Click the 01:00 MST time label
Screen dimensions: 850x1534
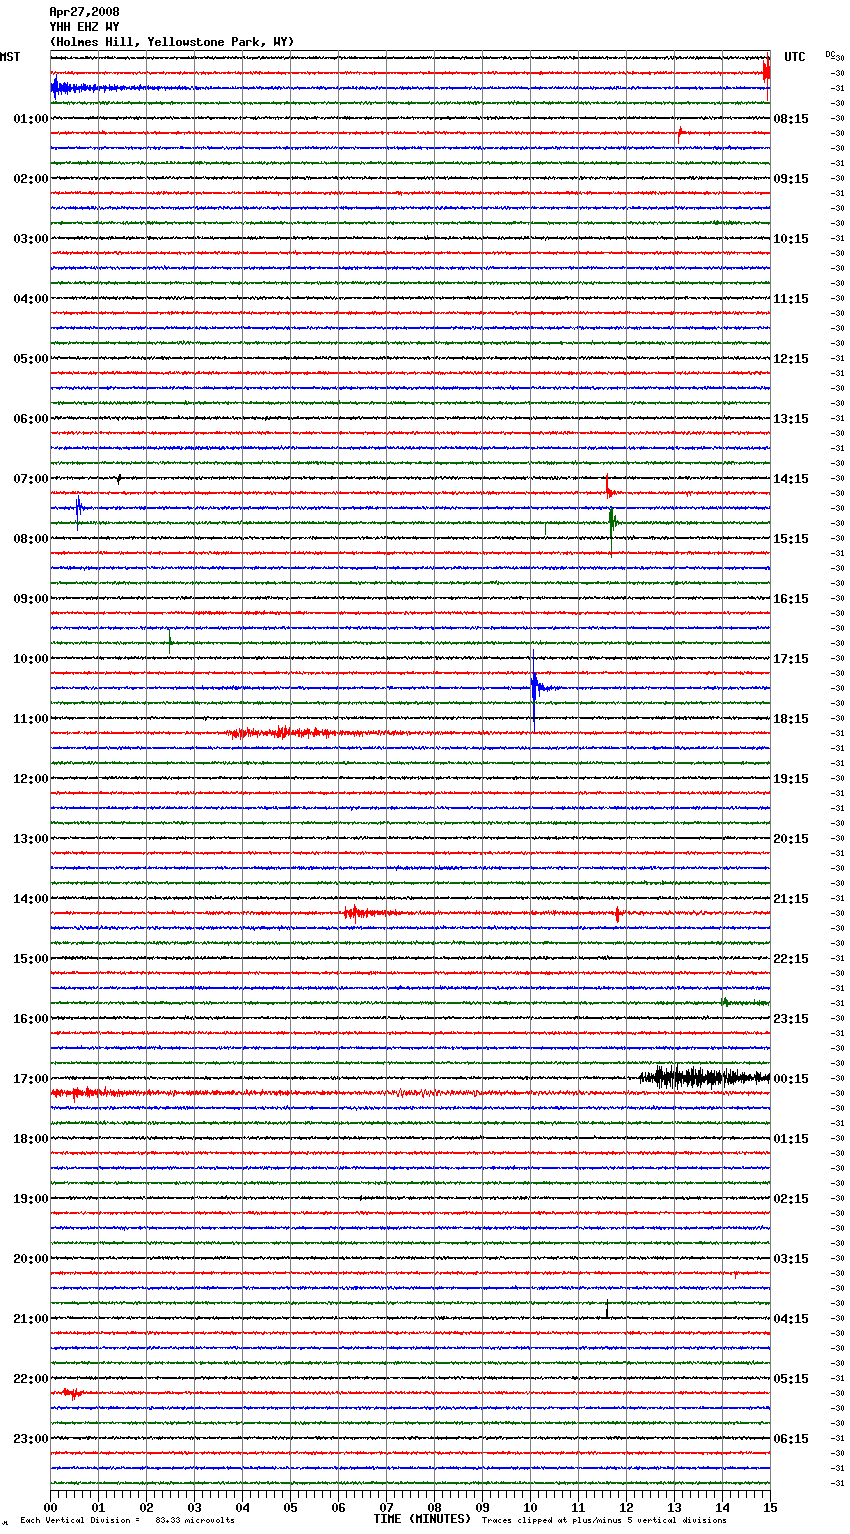30,119
